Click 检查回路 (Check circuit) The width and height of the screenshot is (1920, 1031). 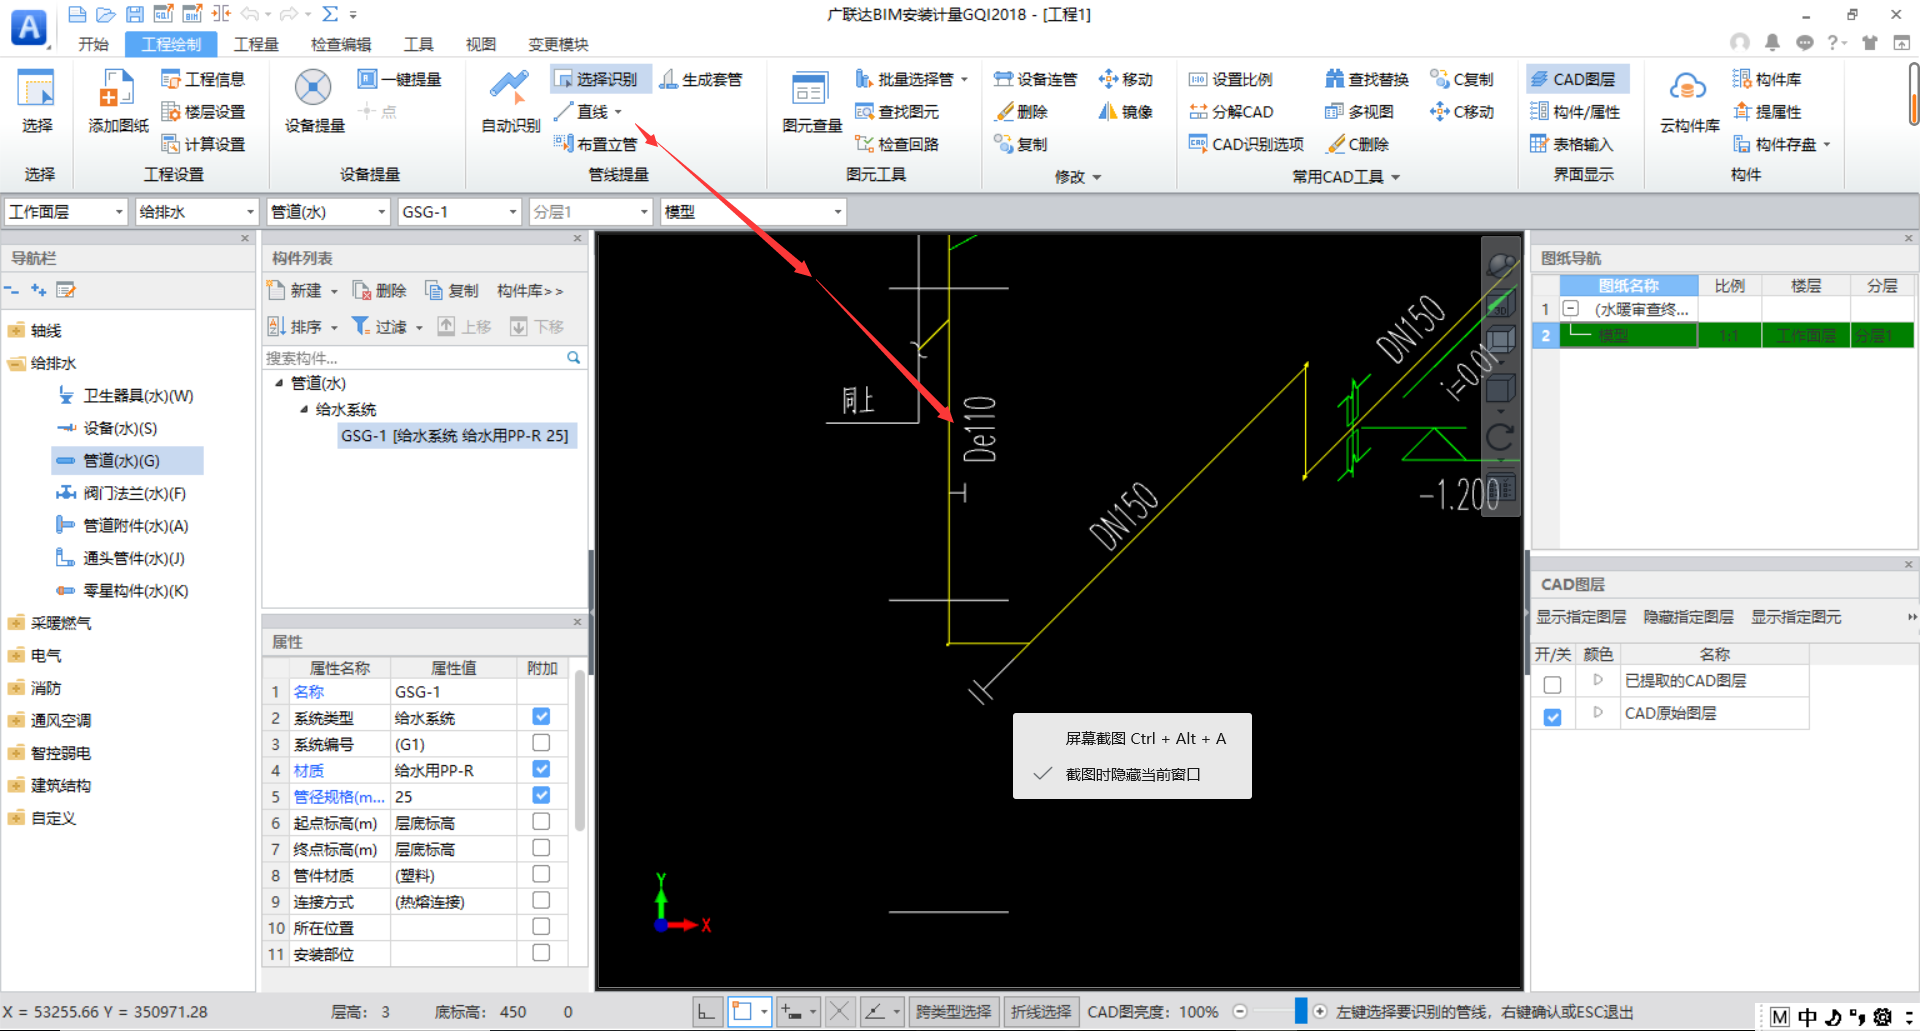[897, 144]
